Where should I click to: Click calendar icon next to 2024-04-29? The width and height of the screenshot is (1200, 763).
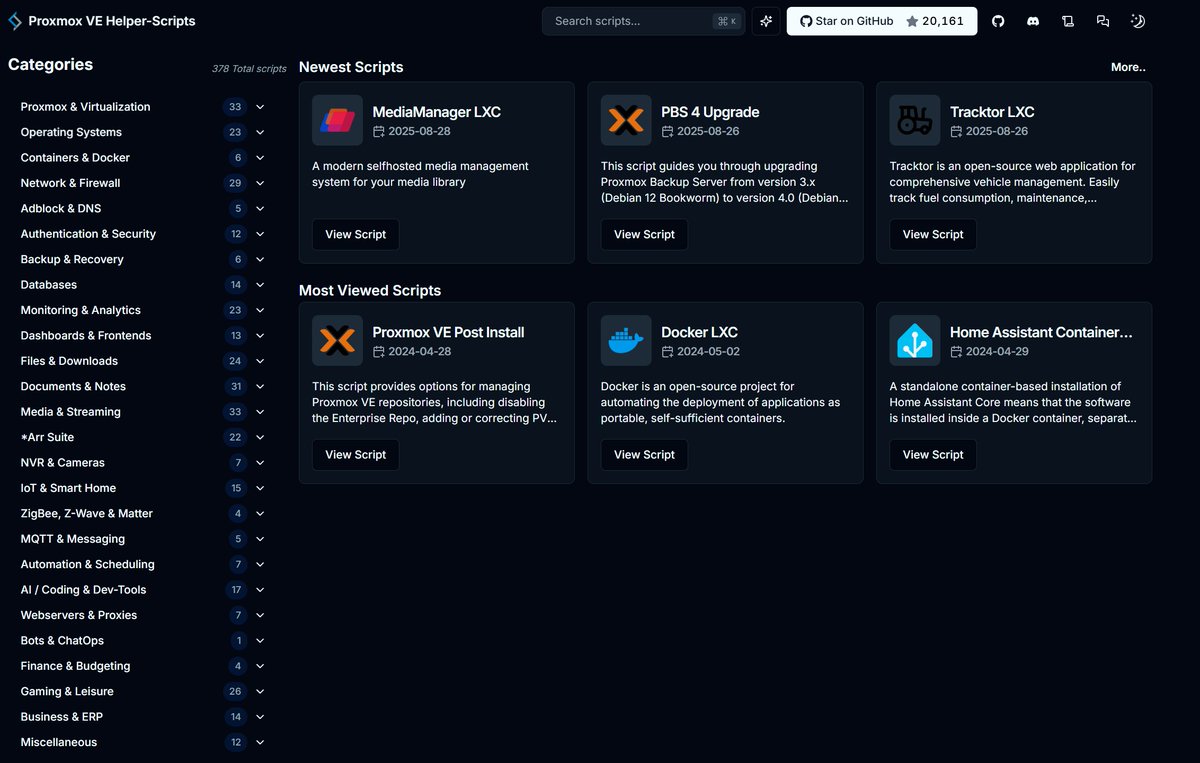[957, 352]
